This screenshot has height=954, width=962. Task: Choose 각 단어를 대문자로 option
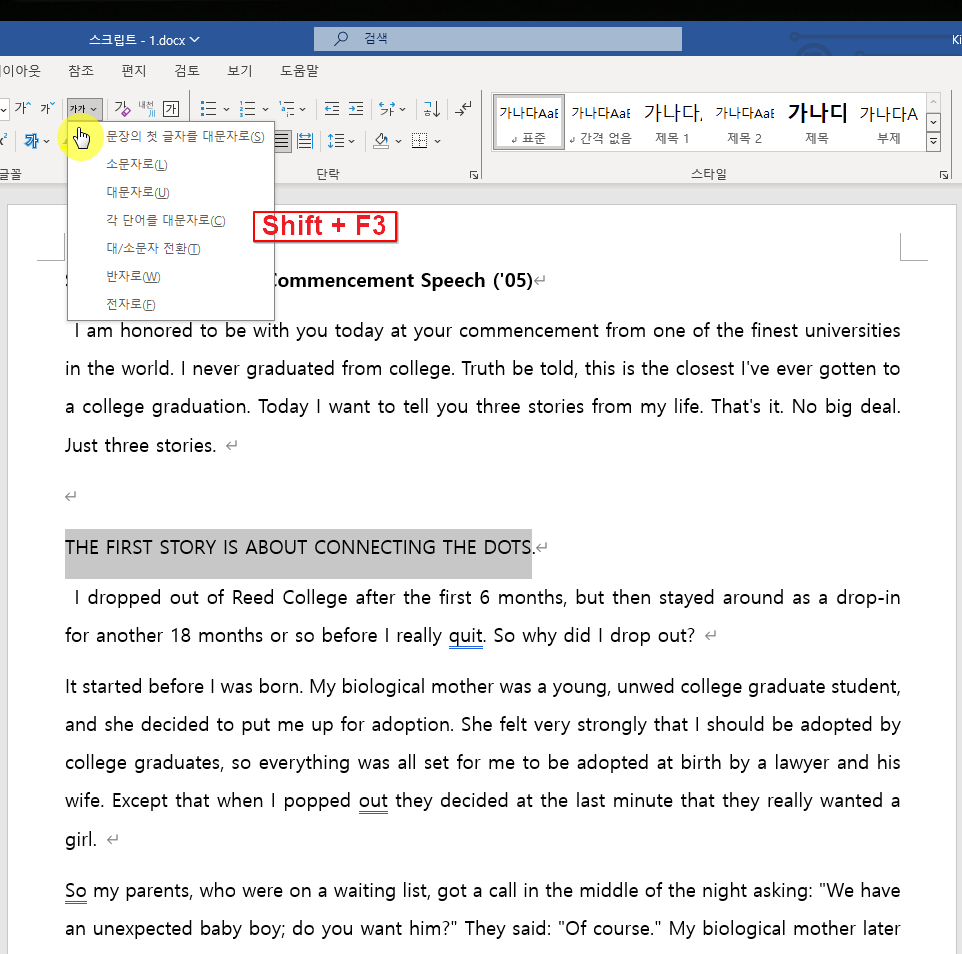coord(171,220)
